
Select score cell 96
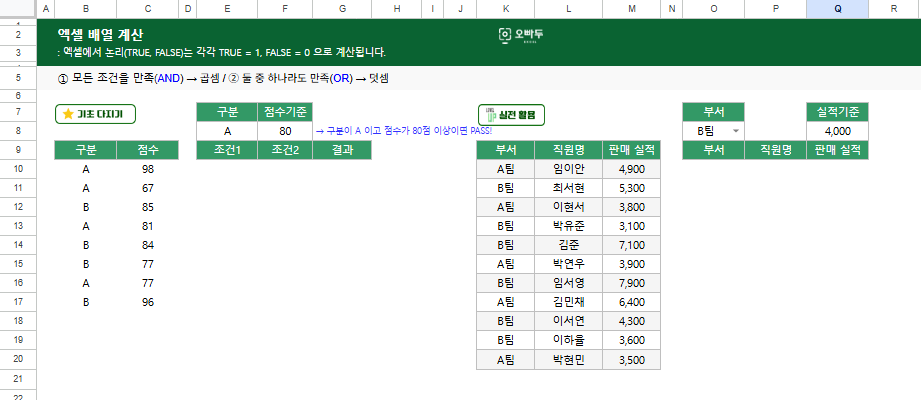click(x=147, y=302)
